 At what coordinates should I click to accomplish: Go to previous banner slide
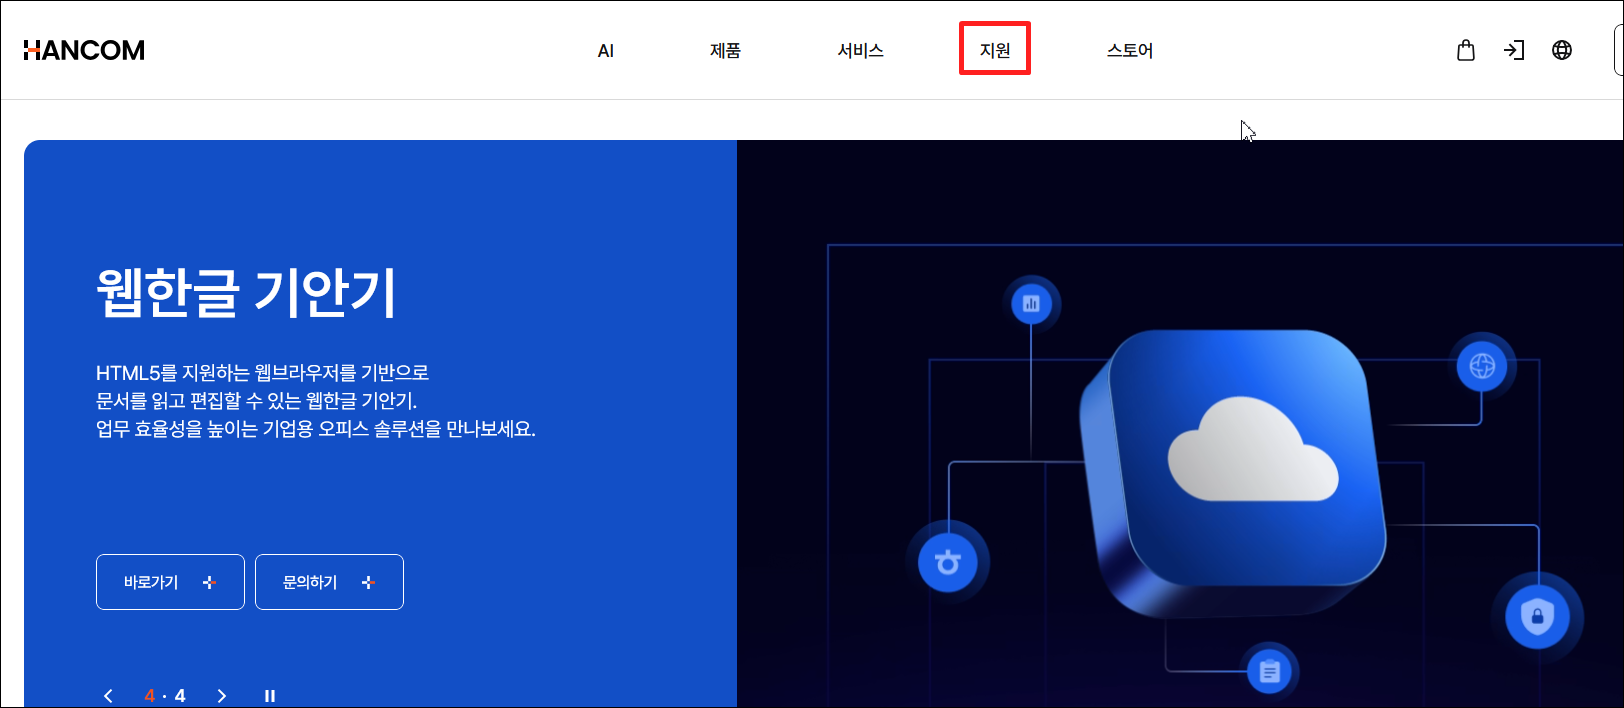[108, 696]
